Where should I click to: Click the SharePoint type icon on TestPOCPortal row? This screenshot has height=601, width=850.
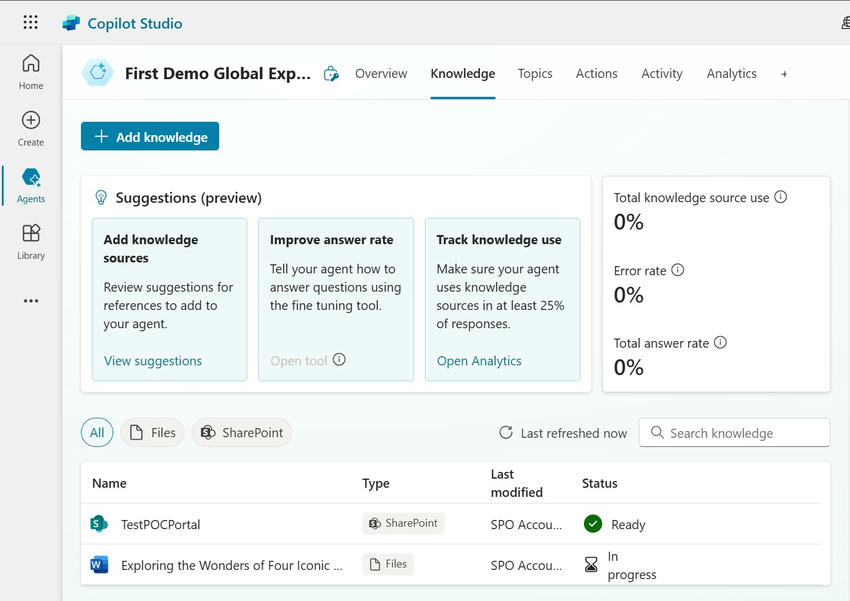click(x=374, y=523)
